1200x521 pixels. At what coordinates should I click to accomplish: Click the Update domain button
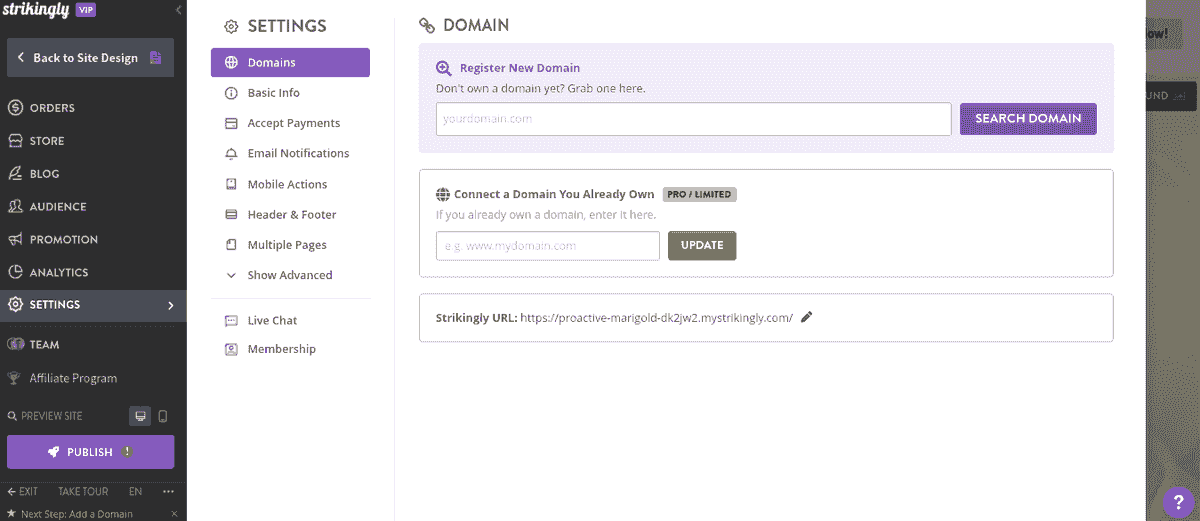coord(702,246)
